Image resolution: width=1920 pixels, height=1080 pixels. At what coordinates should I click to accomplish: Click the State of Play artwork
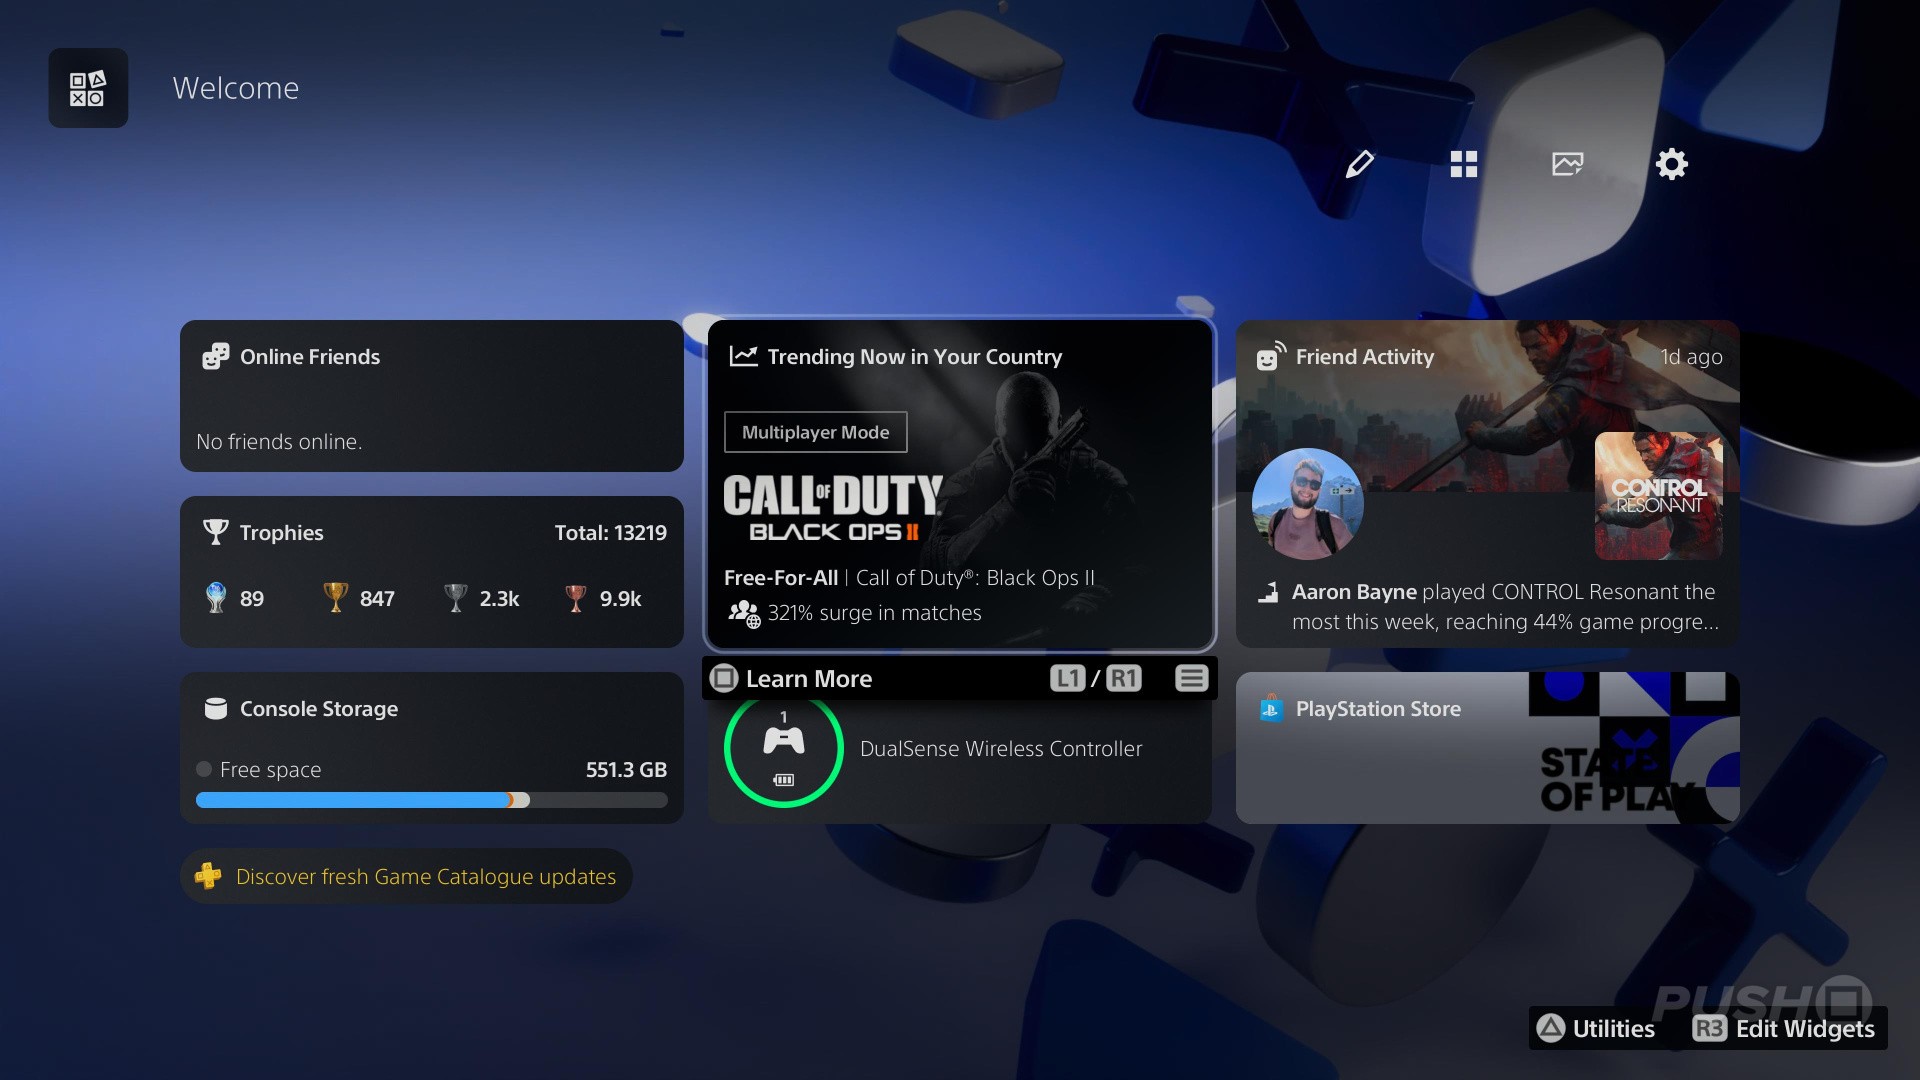click(1634, 748)
